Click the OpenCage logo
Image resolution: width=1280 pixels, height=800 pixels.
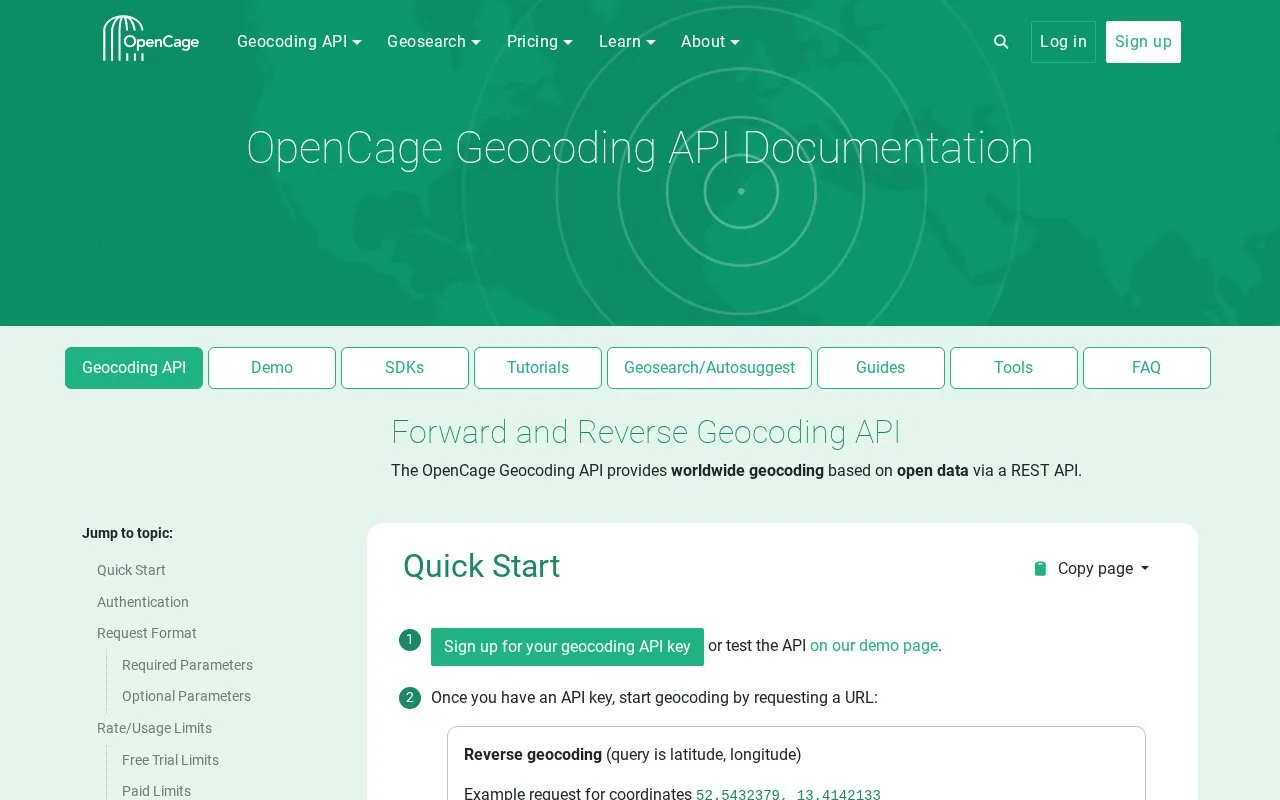point(151,39)
